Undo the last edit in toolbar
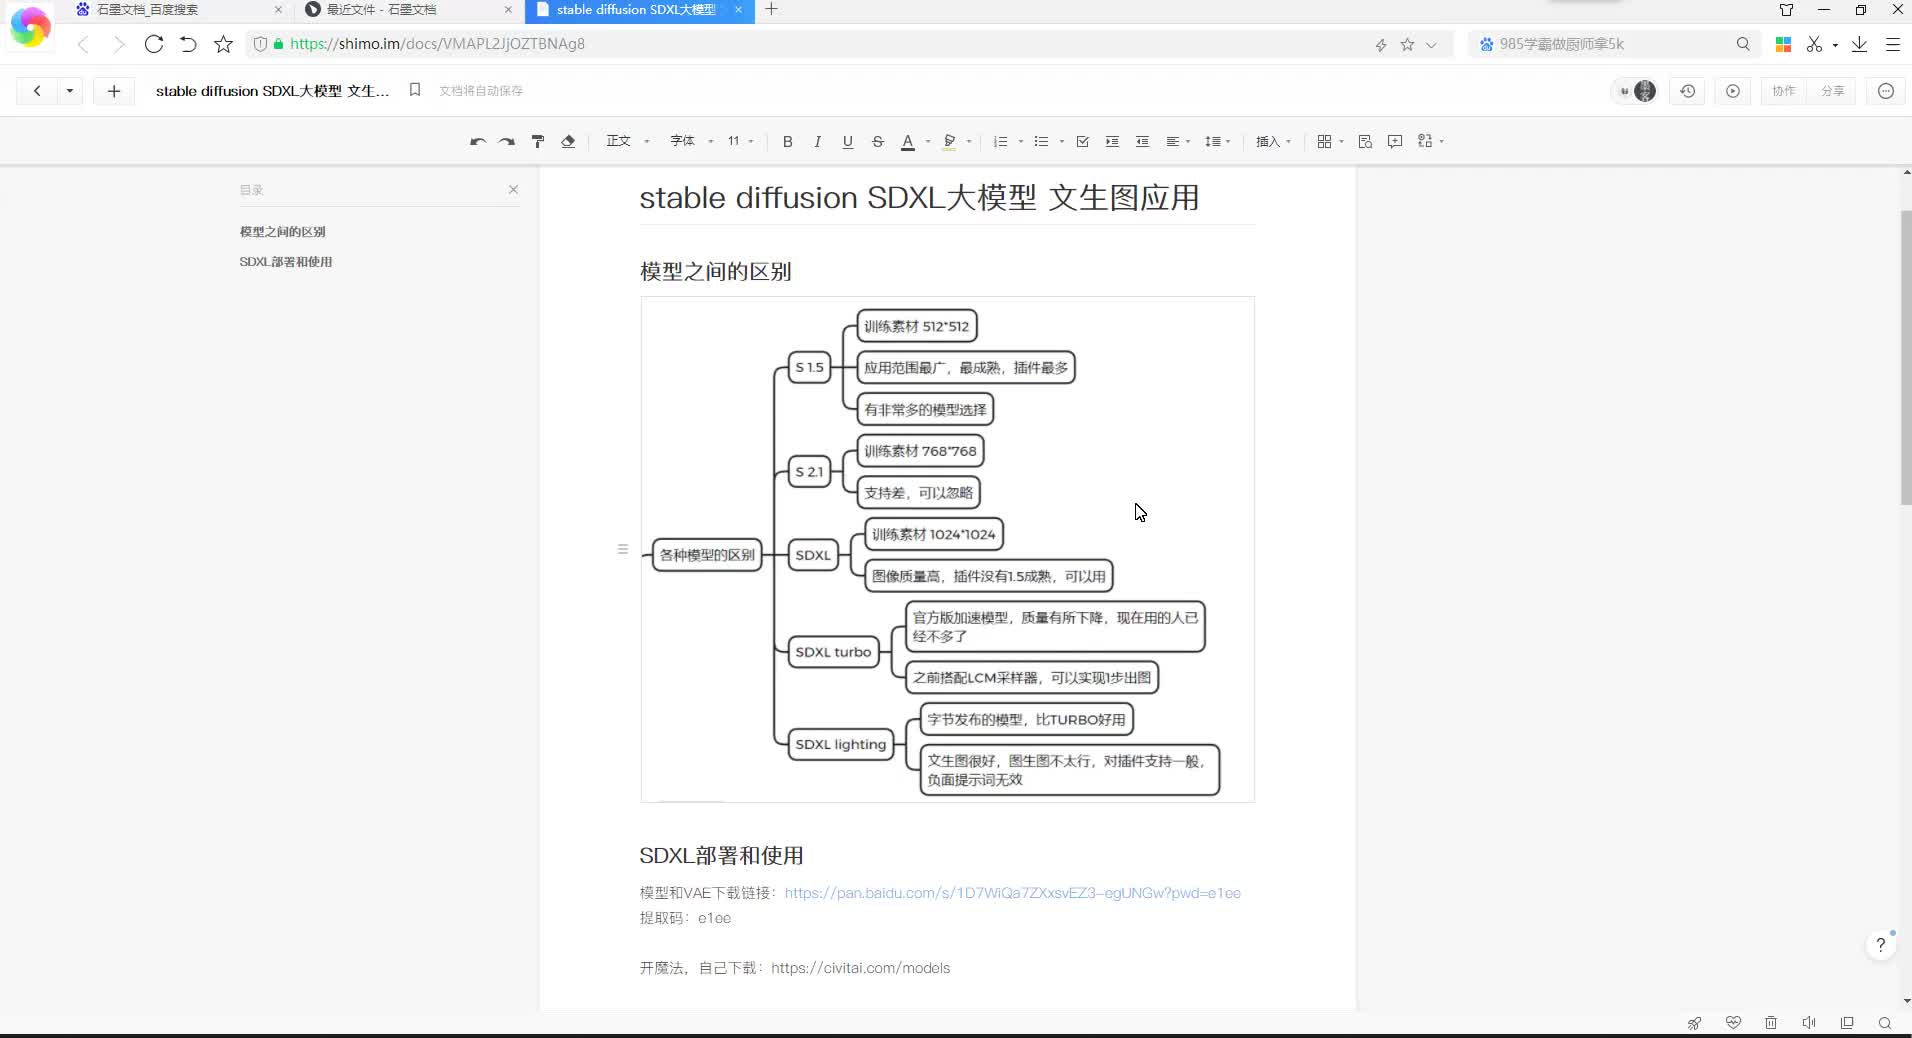Screen dimensions: 1912x1038 click(x=478, y=142)
